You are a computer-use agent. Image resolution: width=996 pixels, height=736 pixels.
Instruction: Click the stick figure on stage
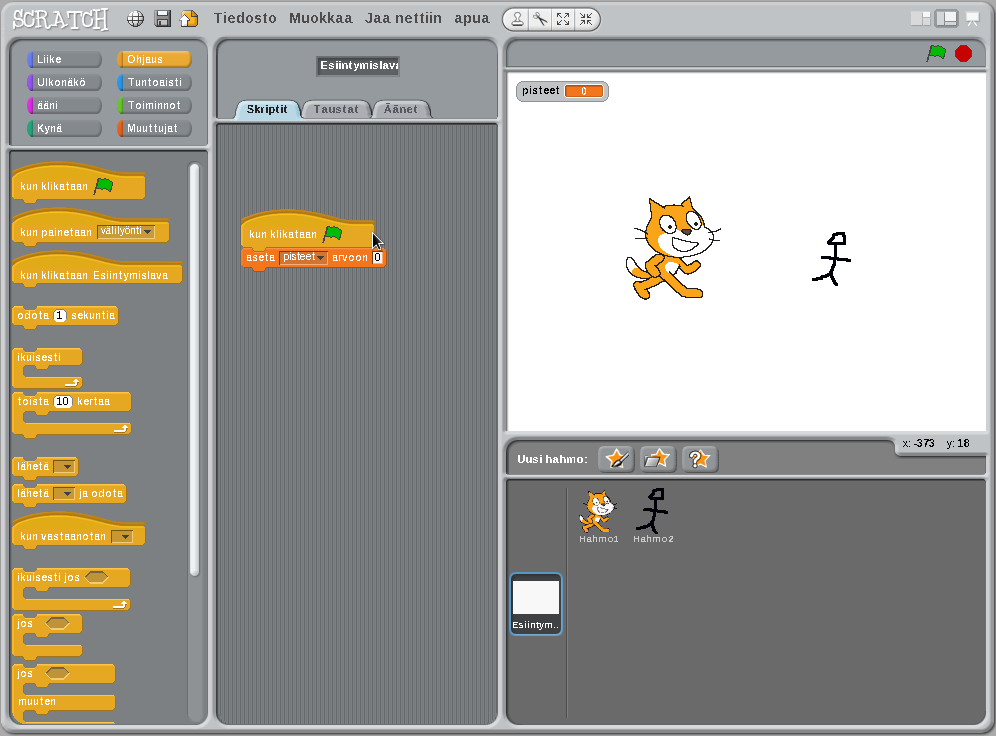831,258
